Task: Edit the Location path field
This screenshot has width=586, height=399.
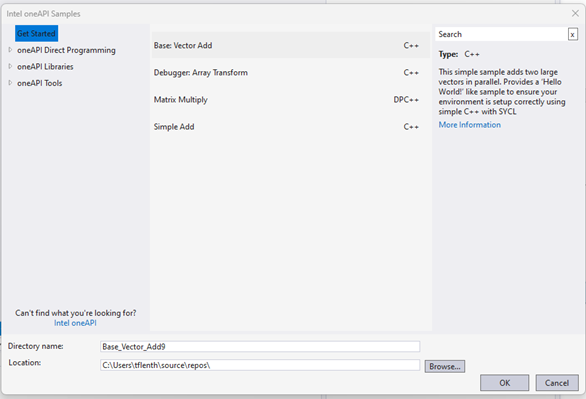Action: point(260,365)
